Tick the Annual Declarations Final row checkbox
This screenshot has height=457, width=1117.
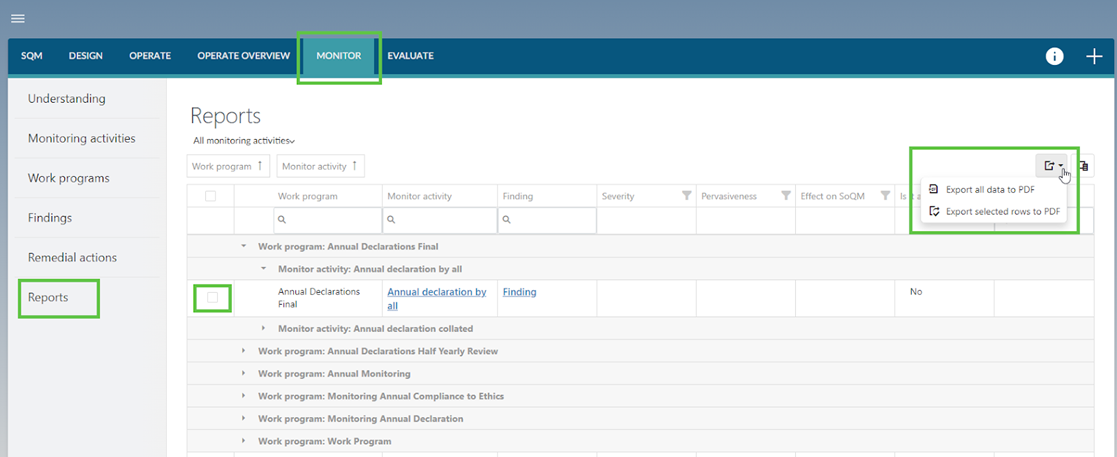(x=212, y=298)
